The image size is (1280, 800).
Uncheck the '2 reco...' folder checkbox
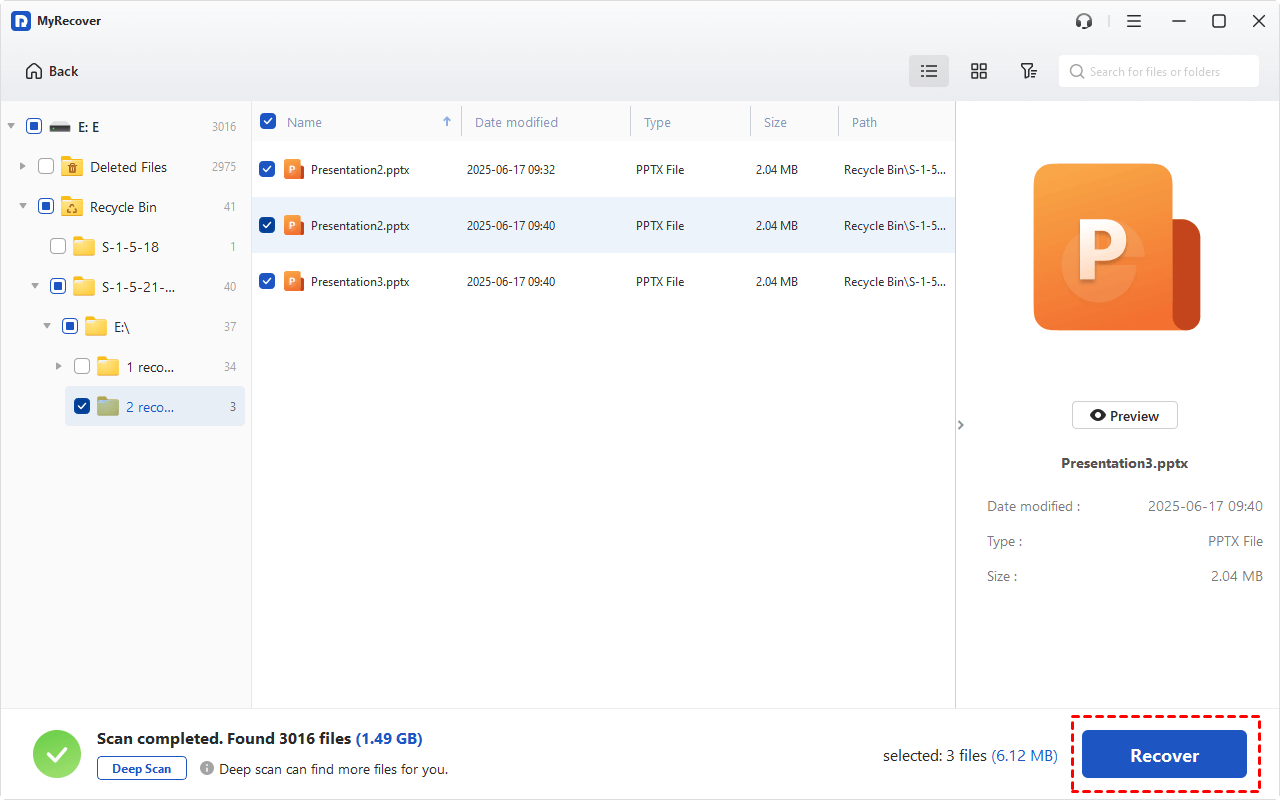(82, 407)
